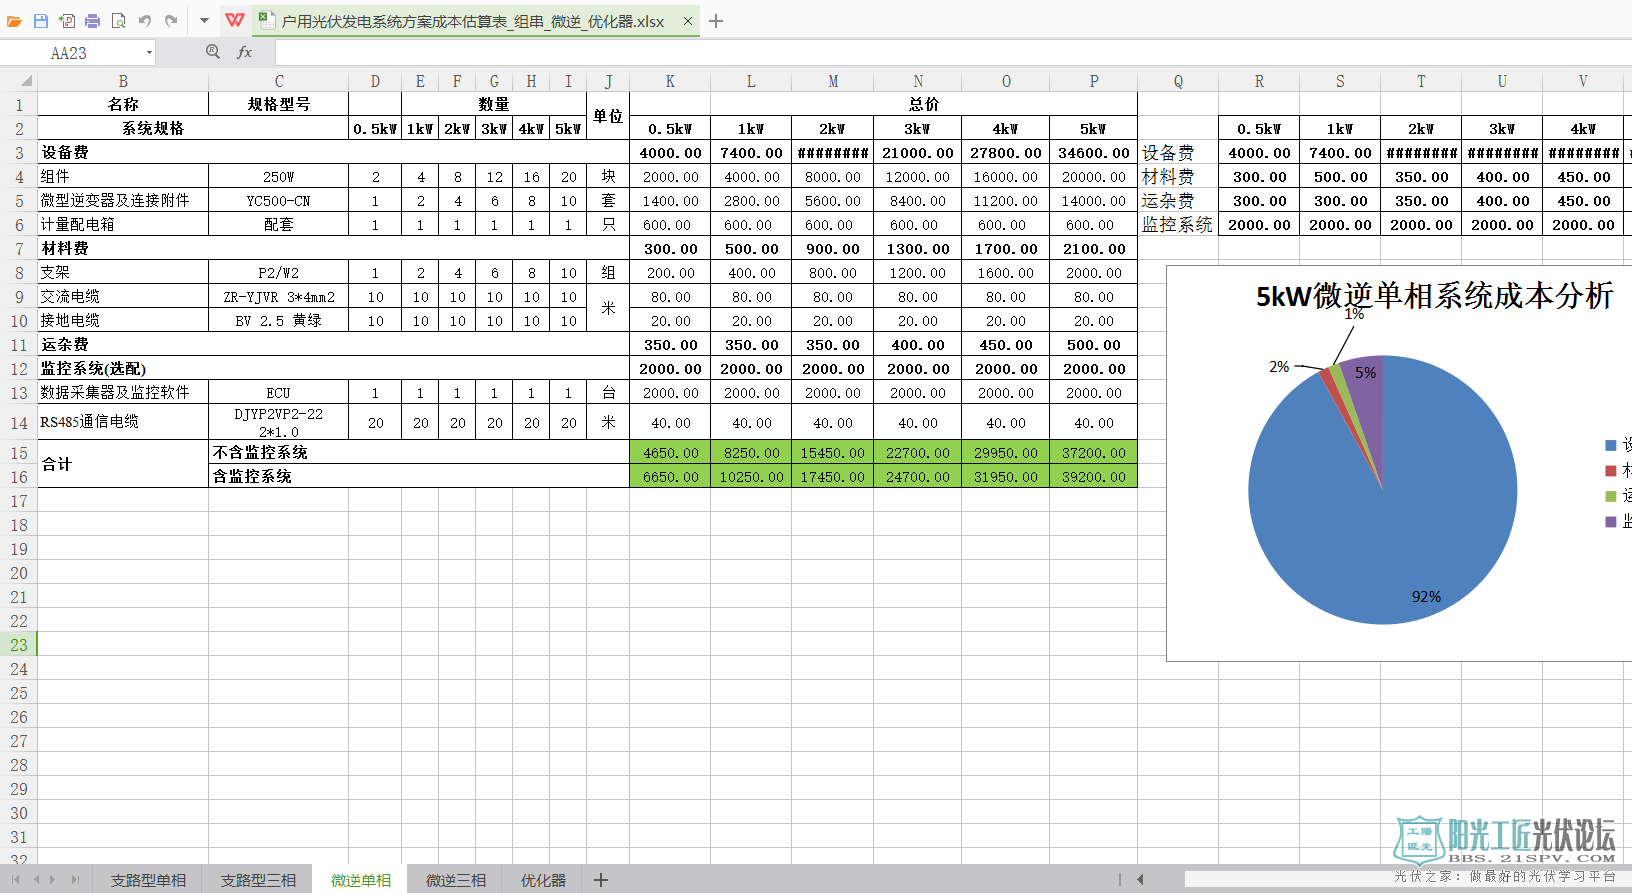Select the 微型逆变器及连接附件 cell
This screenshot has width=1632, height=893.
123,201
